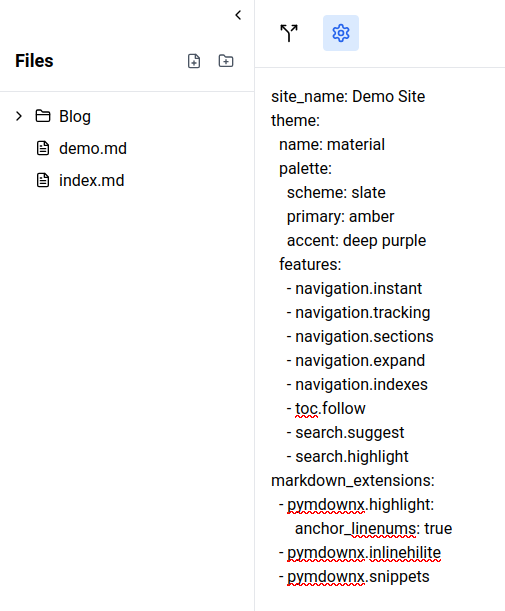Click the index.md document icon

point(43,180)
